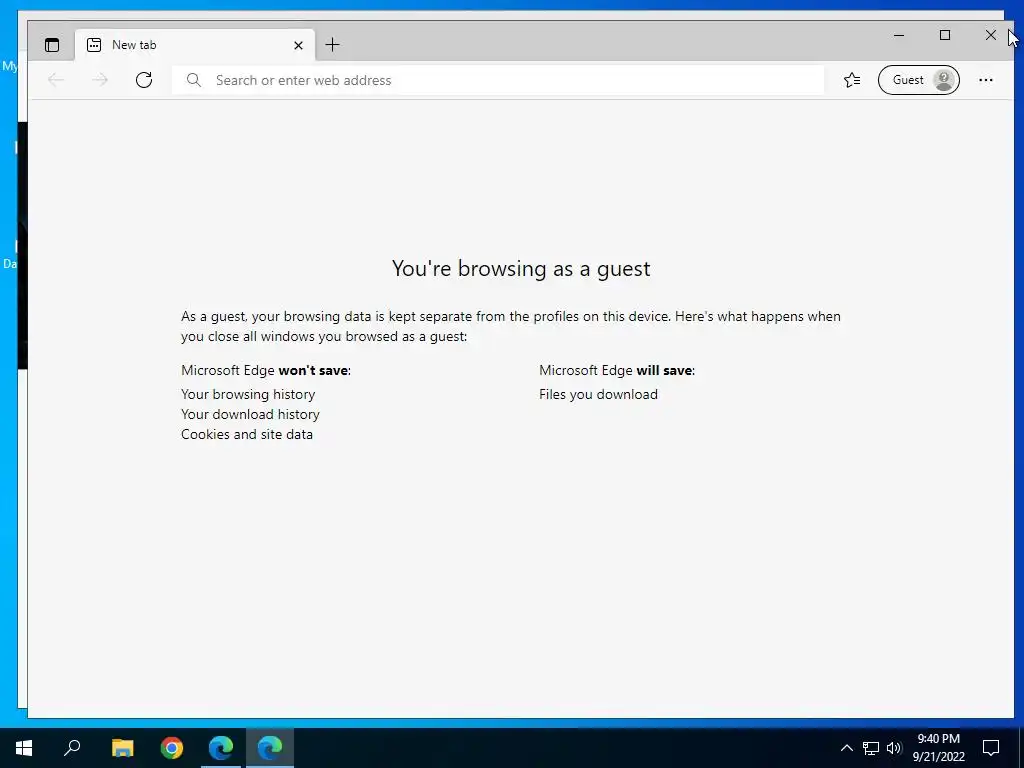
Task: Click the Forward navigation arrow
Action: pyautogui.click(x=100, y=80)
